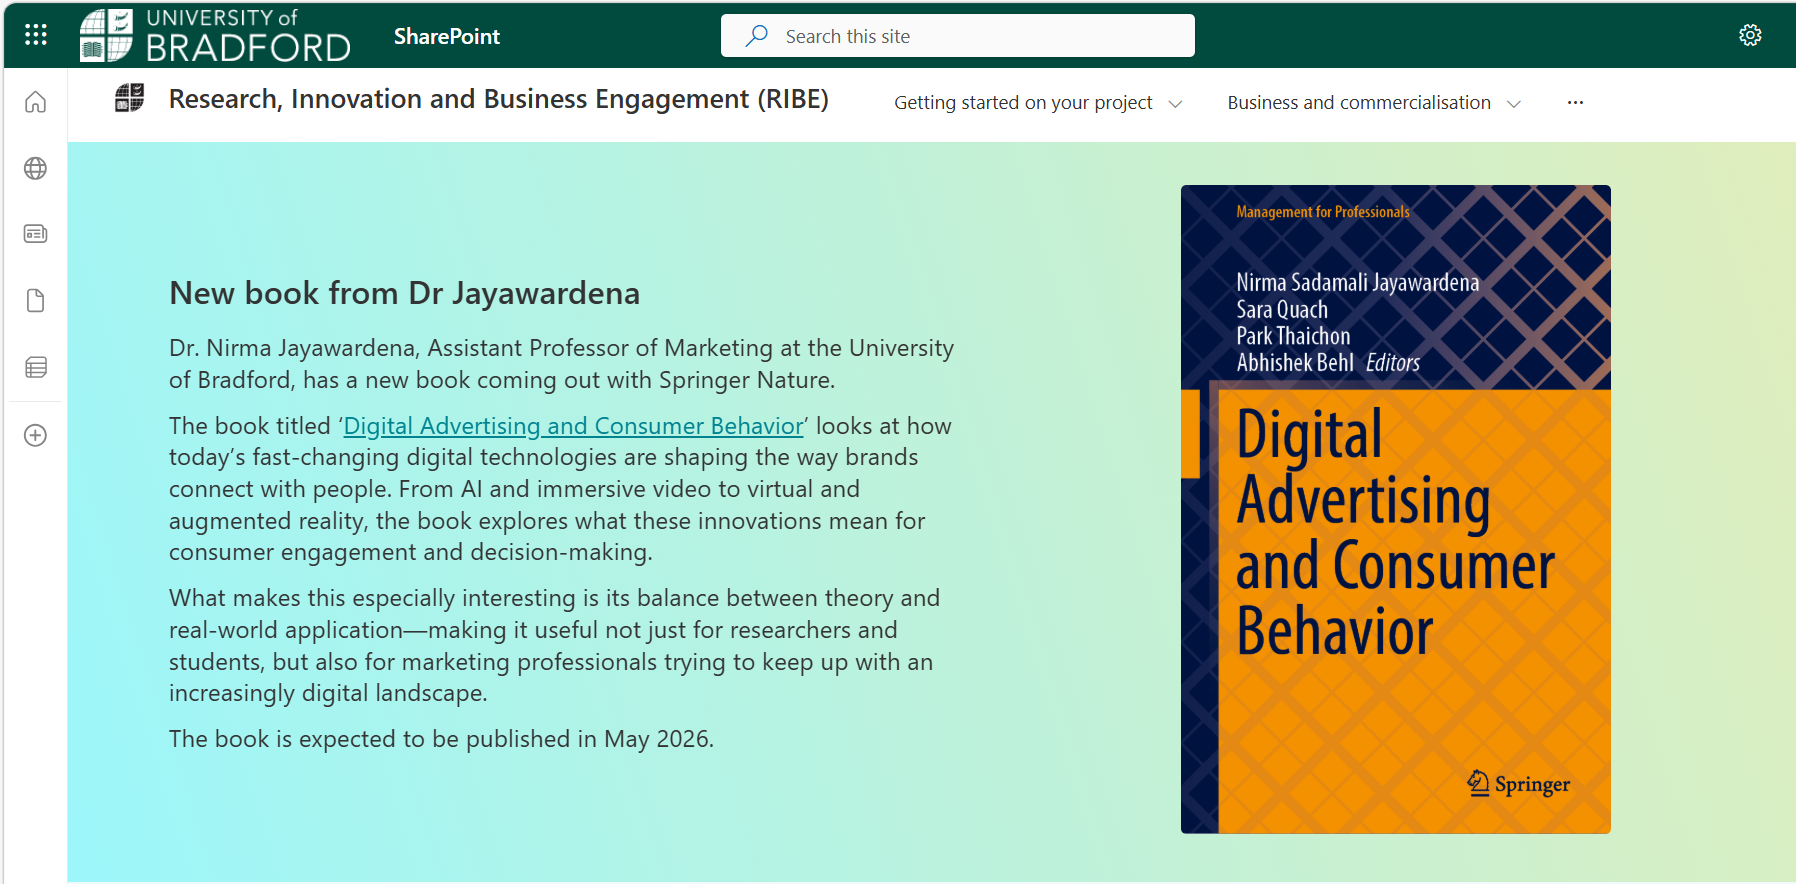Click the search magnifier icon
Viewport: 1796px width, 884px height.
[757, 36]
